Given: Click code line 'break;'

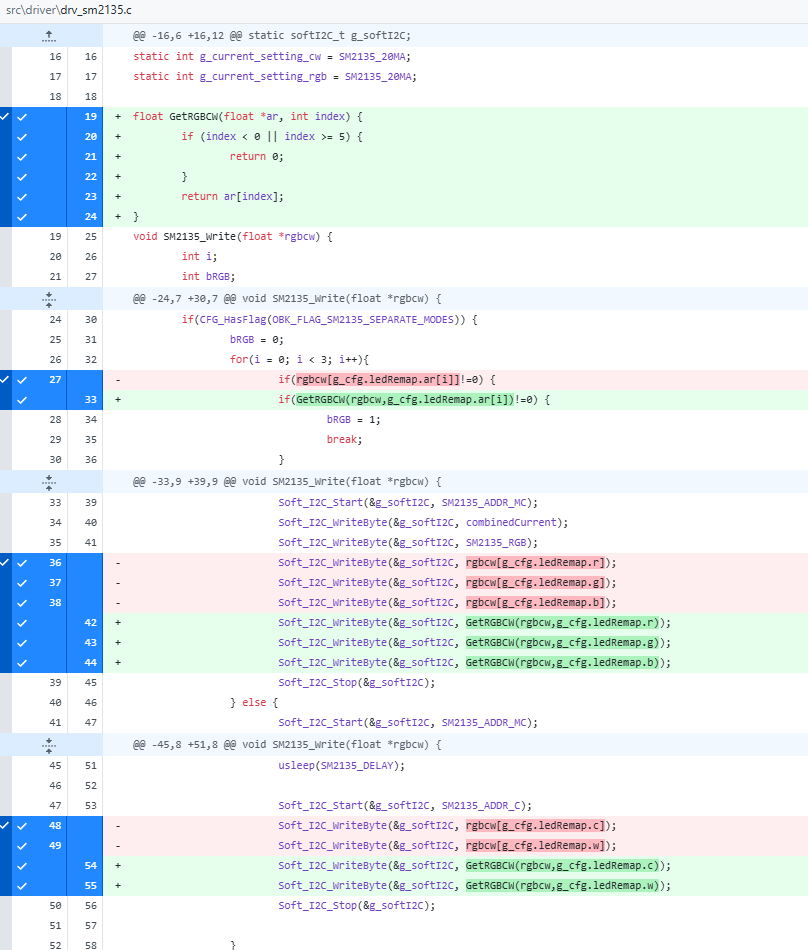Looking at the screenshot, I should pos(345,439).
